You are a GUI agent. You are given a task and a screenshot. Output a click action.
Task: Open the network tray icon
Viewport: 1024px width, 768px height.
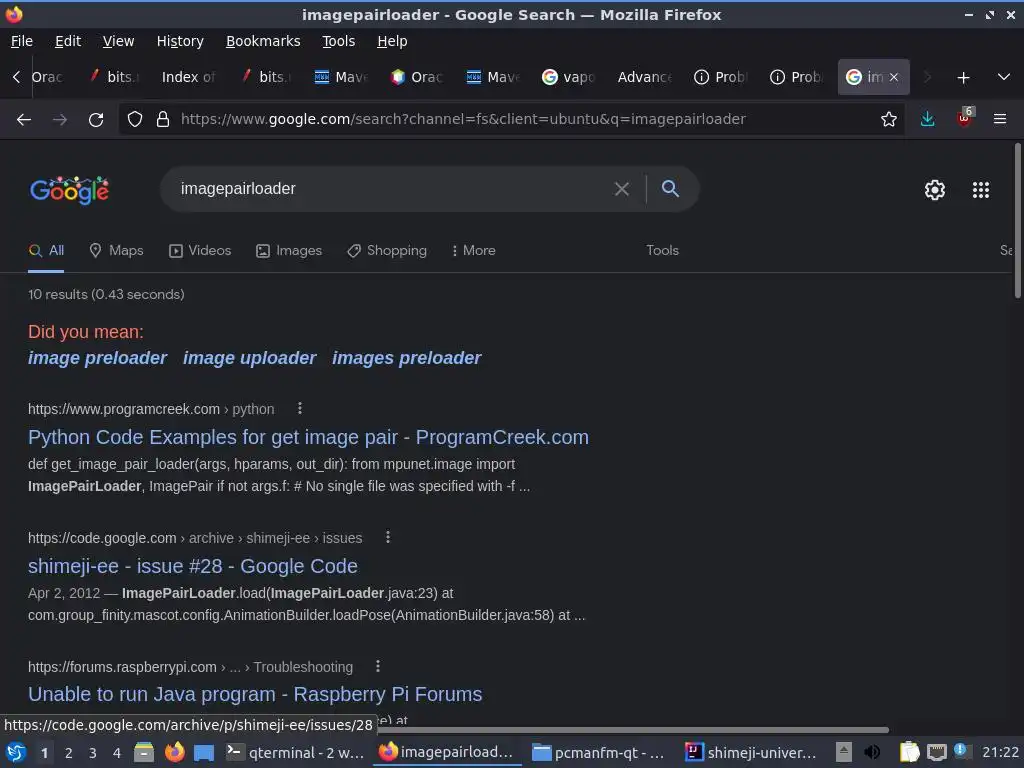pyautogui.click(x=936, y=752)
